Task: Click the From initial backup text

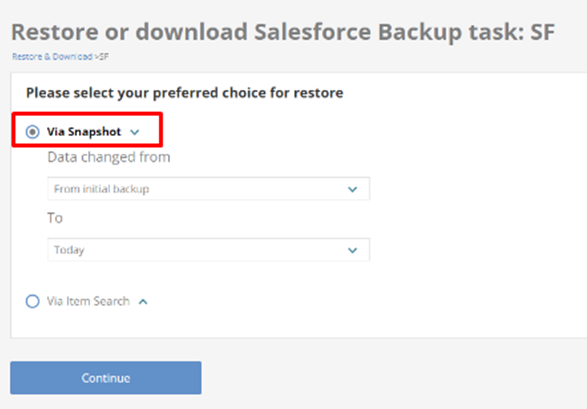Action: tap(101, 189)
